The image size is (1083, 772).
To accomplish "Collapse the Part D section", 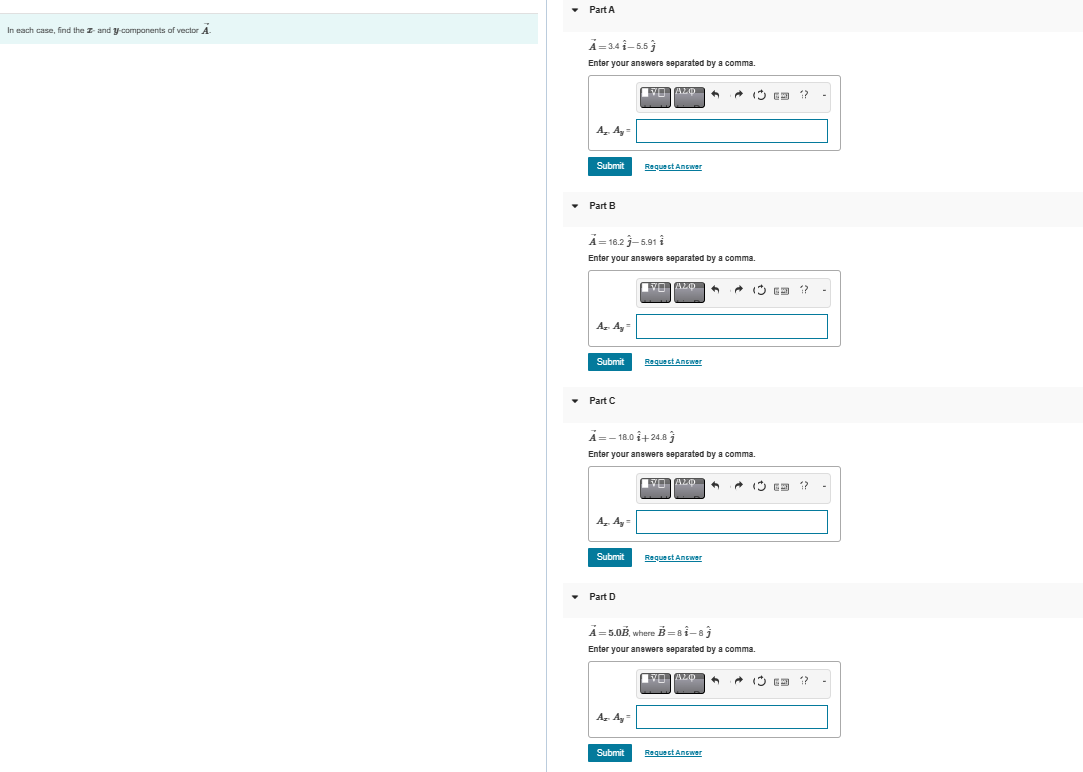I will click(x=573, y=597).
